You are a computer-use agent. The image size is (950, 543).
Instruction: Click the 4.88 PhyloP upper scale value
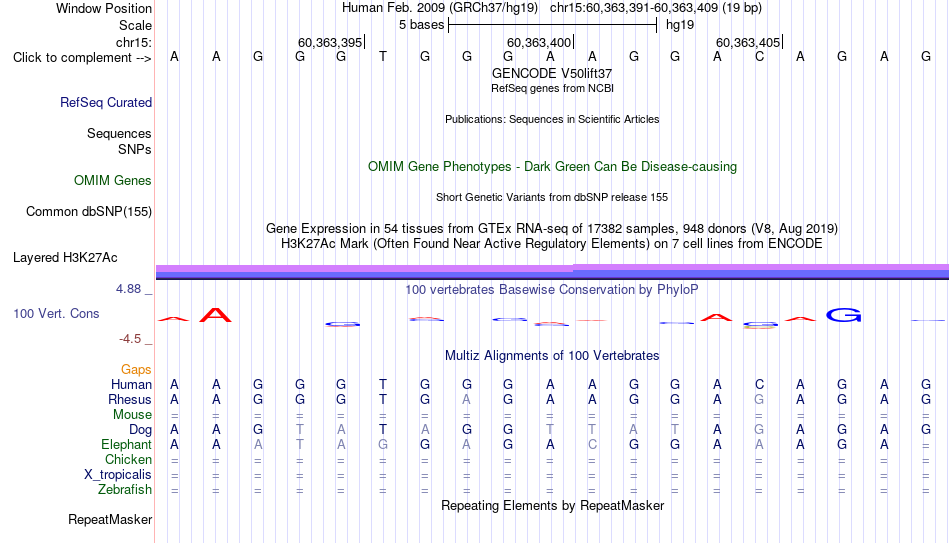[x=128, y=289]
